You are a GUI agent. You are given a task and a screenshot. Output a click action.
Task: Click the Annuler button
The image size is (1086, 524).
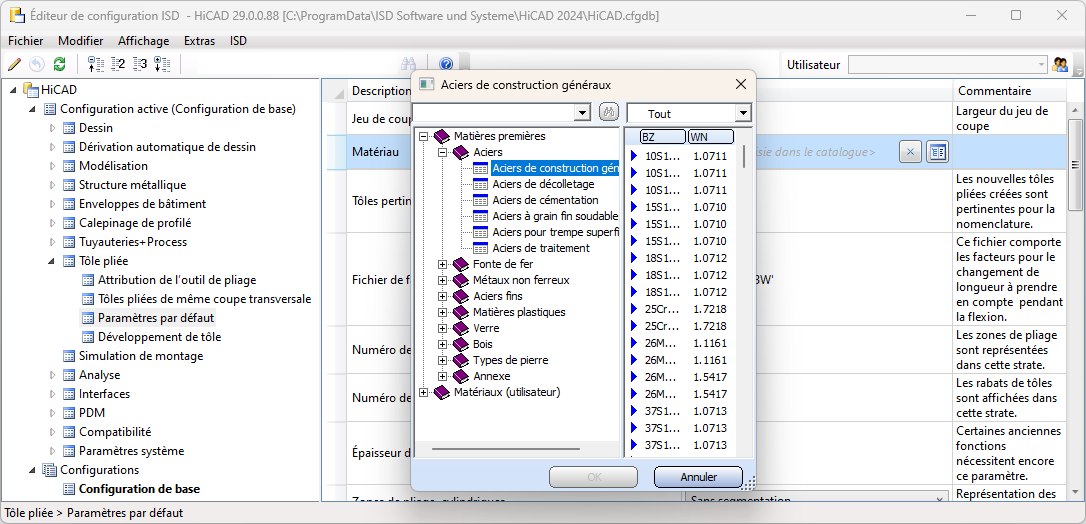(x=698, y=477)
